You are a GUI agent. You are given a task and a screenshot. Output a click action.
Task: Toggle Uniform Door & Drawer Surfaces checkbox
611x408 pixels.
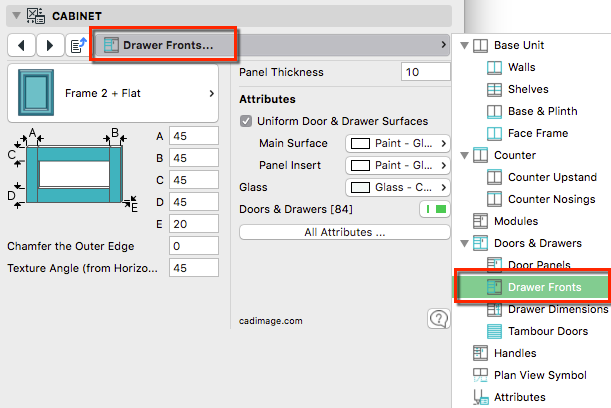[x=247, y=121]
